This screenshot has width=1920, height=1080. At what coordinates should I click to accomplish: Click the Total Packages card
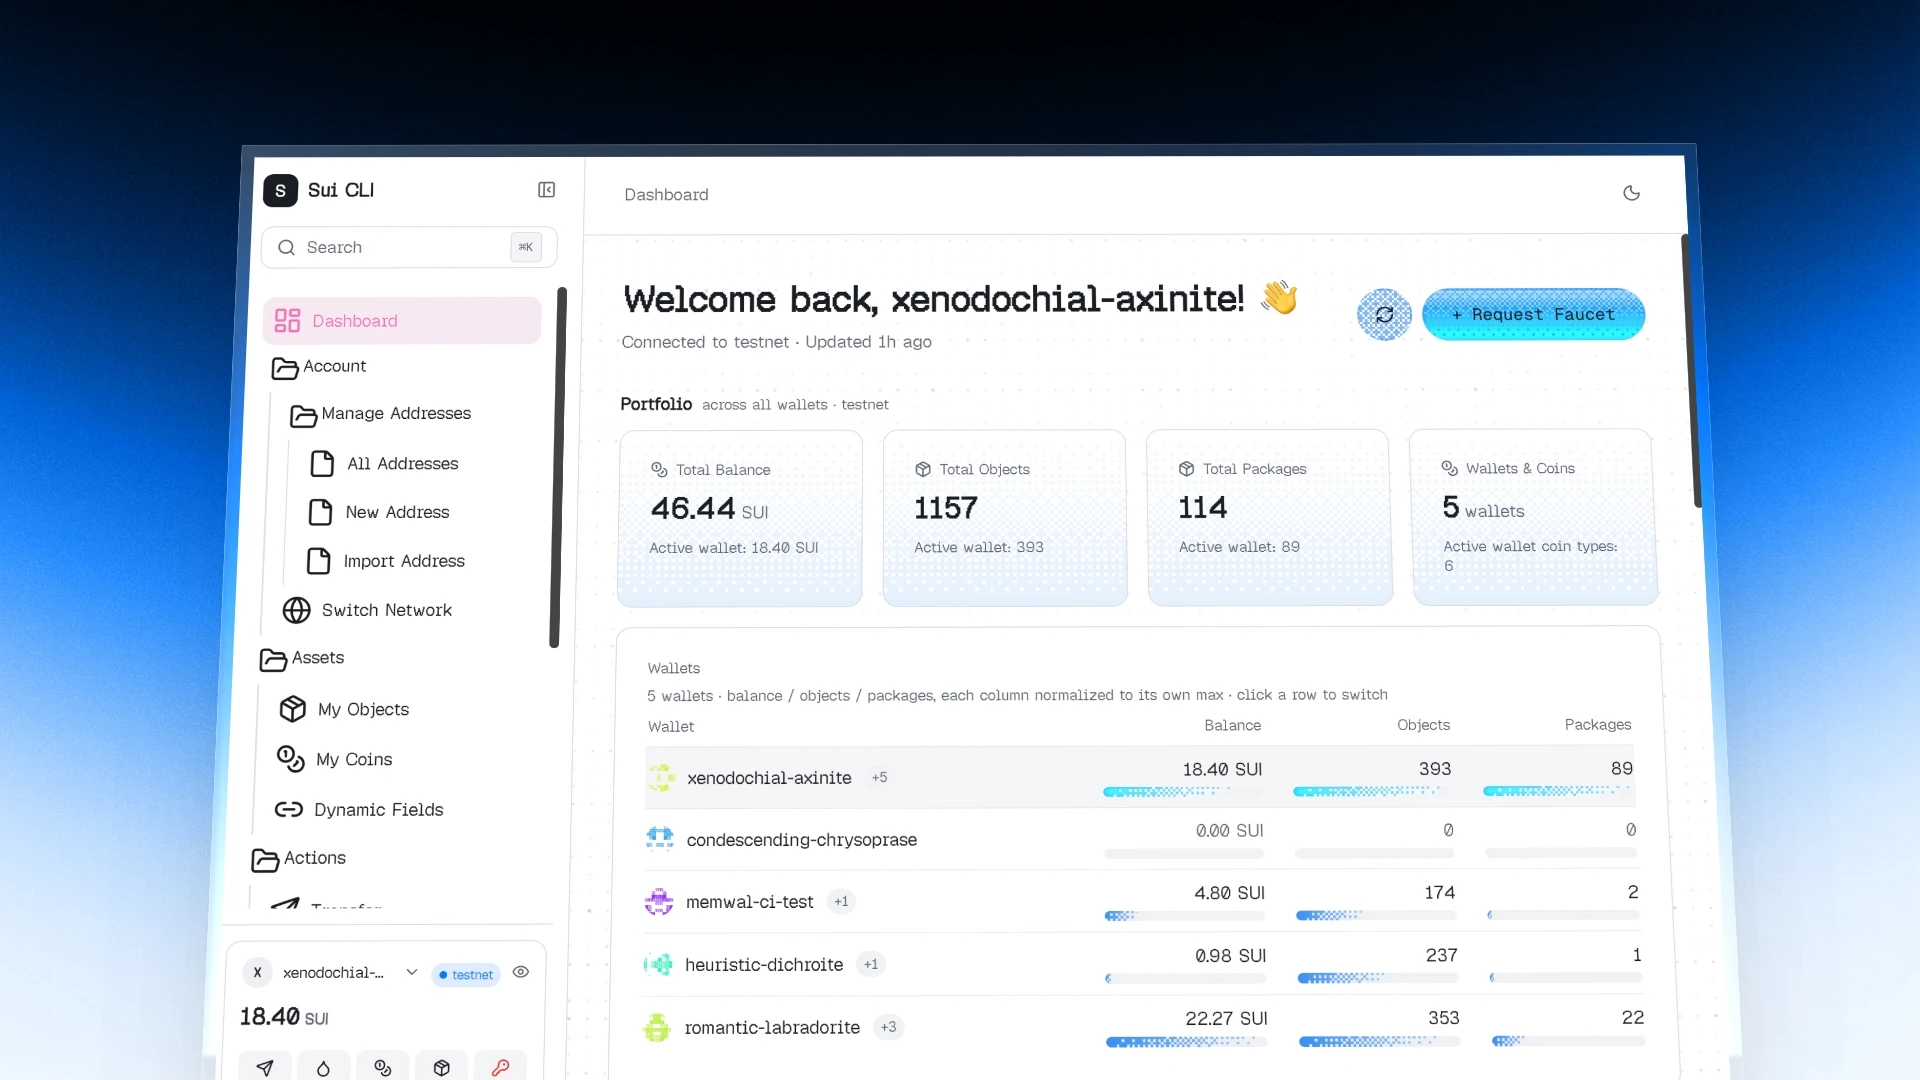pyautogui.click(x=1269, y=517)
